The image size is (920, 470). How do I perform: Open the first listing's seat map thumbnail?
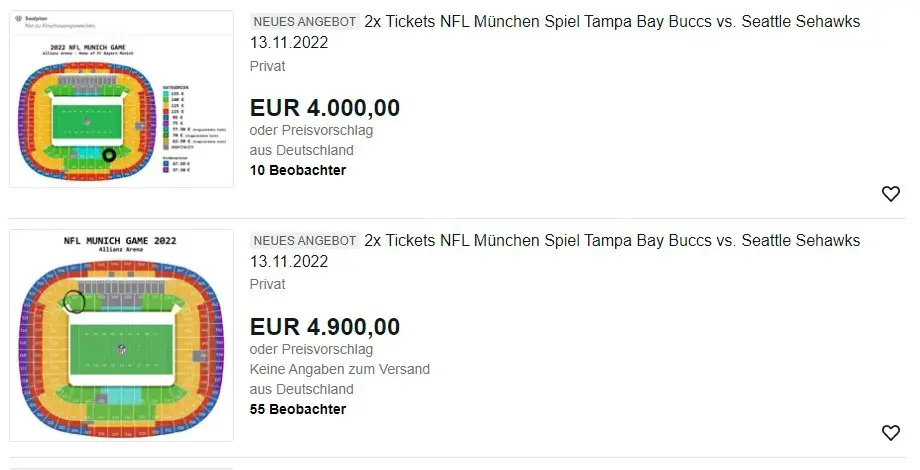coord(121,99)
